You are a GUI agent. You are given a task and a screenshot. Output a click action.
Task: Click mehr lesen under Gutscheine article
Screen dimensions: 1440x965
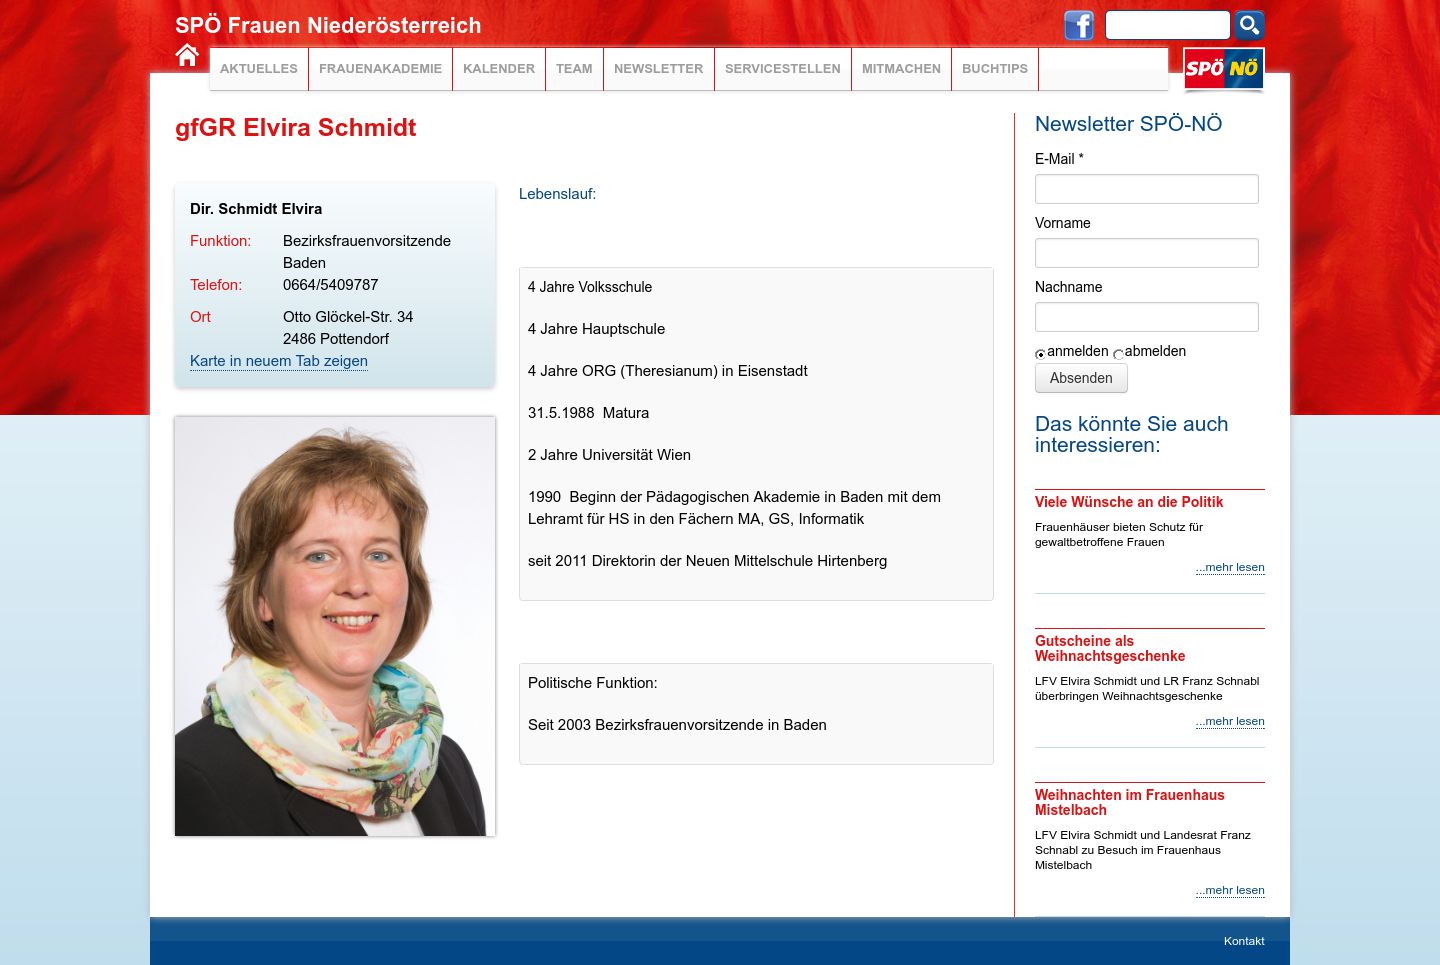pyautogui.click(x=1230, y=721)
